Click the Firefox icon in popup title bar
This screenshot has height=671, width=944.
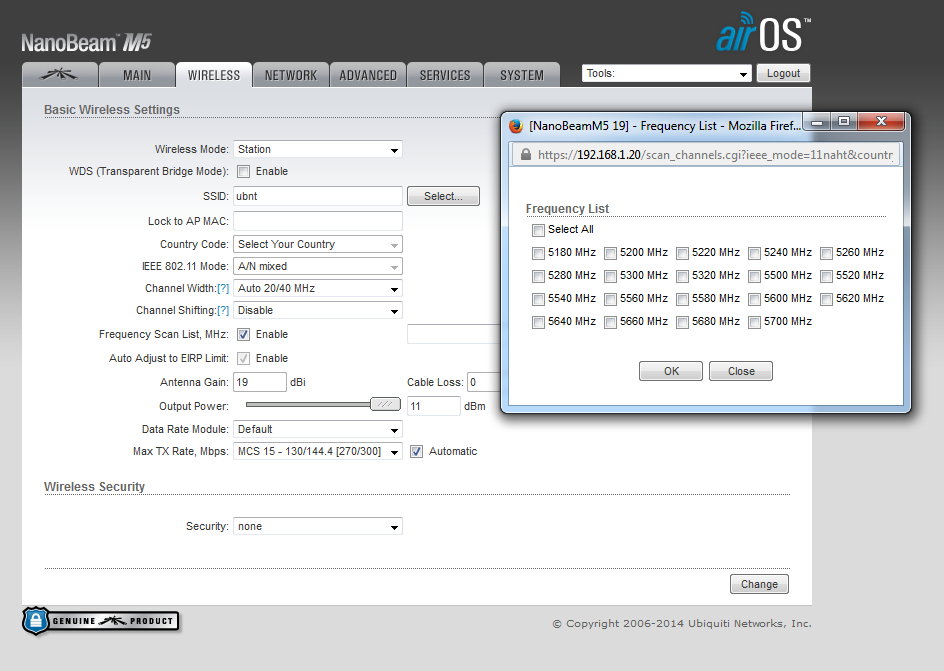click(x=516, y=126)
